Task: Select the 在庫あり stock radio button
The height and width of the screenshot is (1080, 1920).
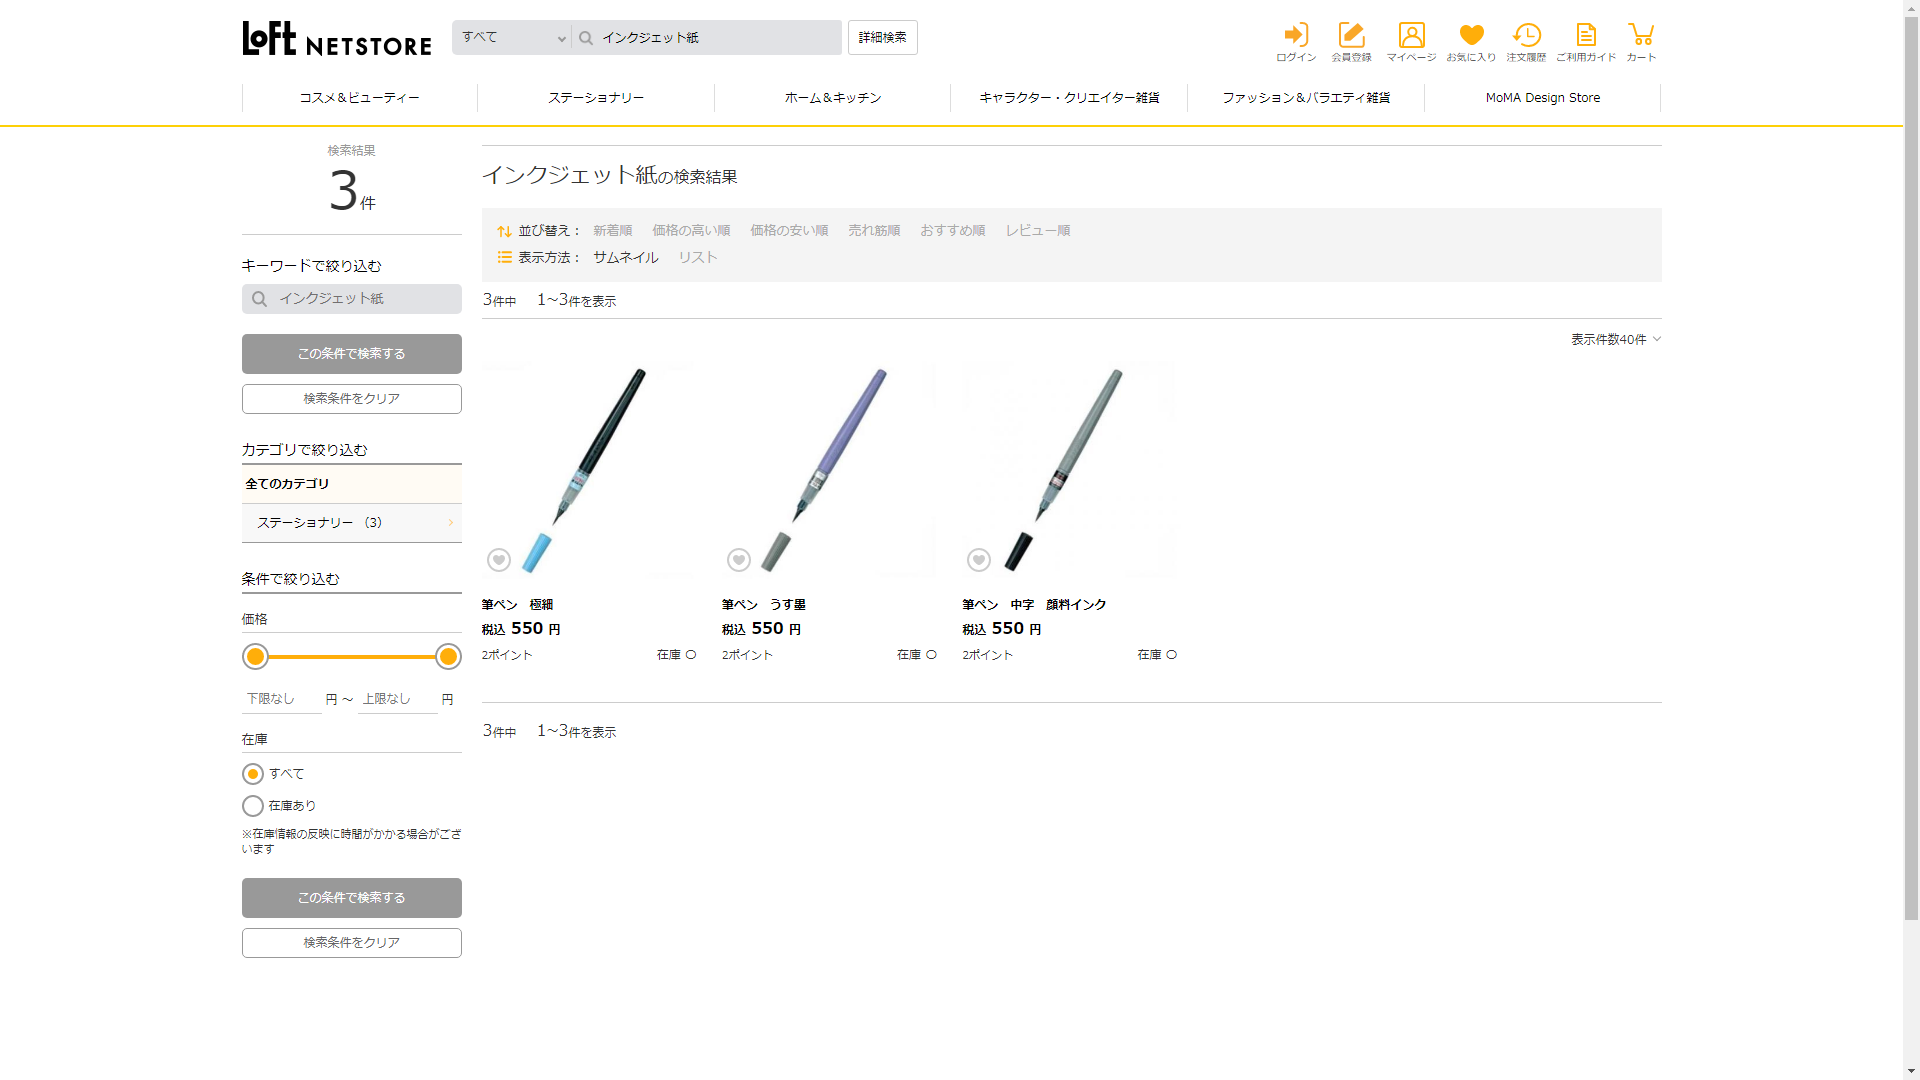Action: [253, 806]
